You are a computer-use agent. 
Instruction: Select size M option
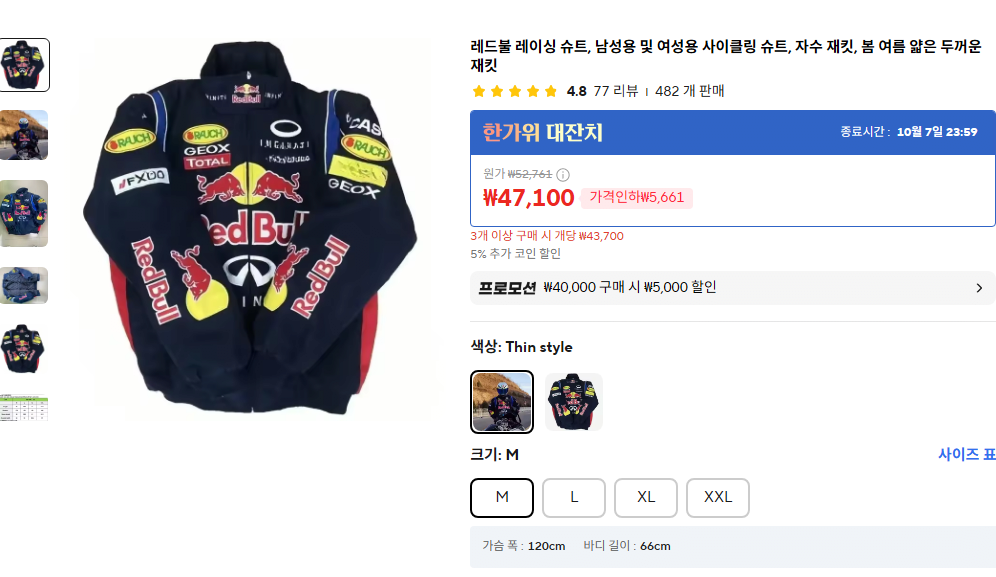(502, 498)
